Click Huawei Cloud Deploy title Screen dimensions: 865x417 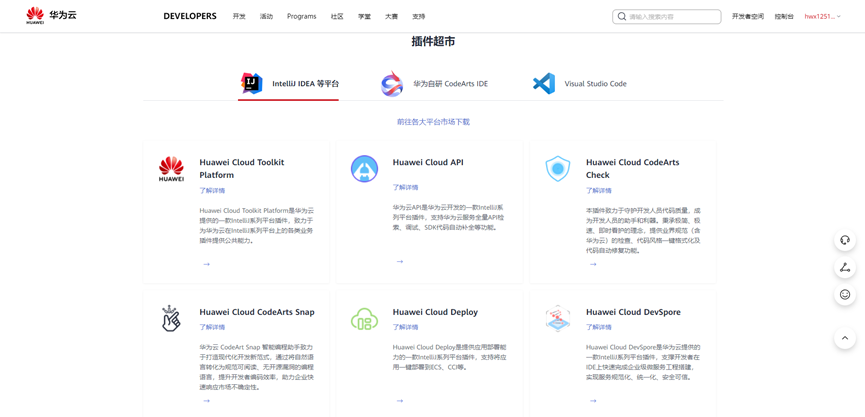pyautogui.click(x=435, y=312)
